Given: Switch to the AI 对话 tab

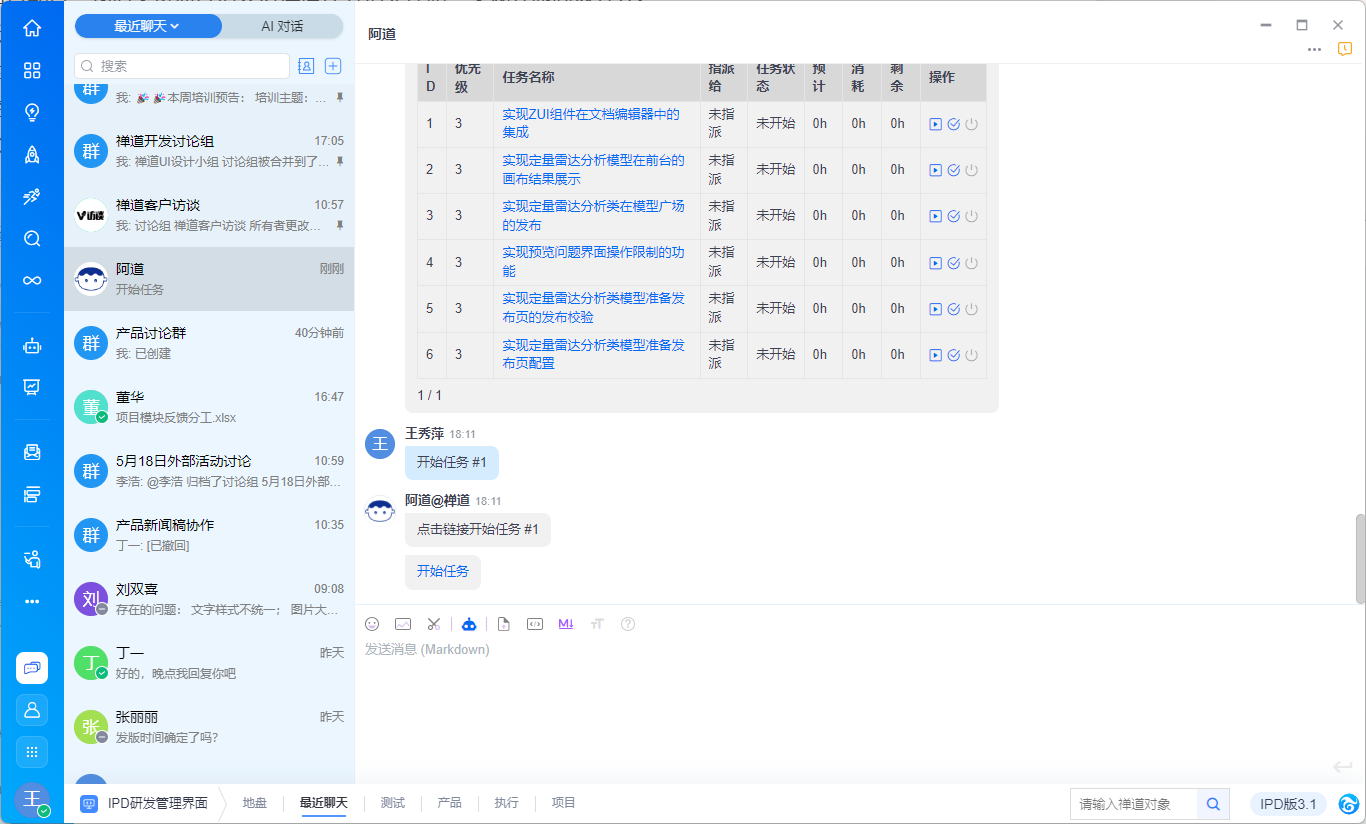Looking at the screenshot, I should click(282, 26).
